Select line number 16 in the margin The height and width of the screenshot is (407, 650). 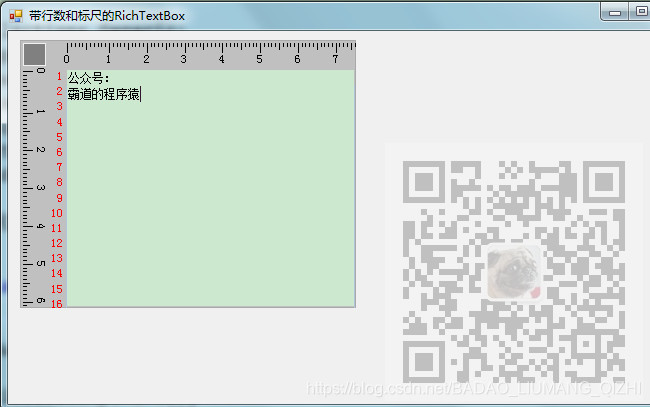[x=57, y=304]
